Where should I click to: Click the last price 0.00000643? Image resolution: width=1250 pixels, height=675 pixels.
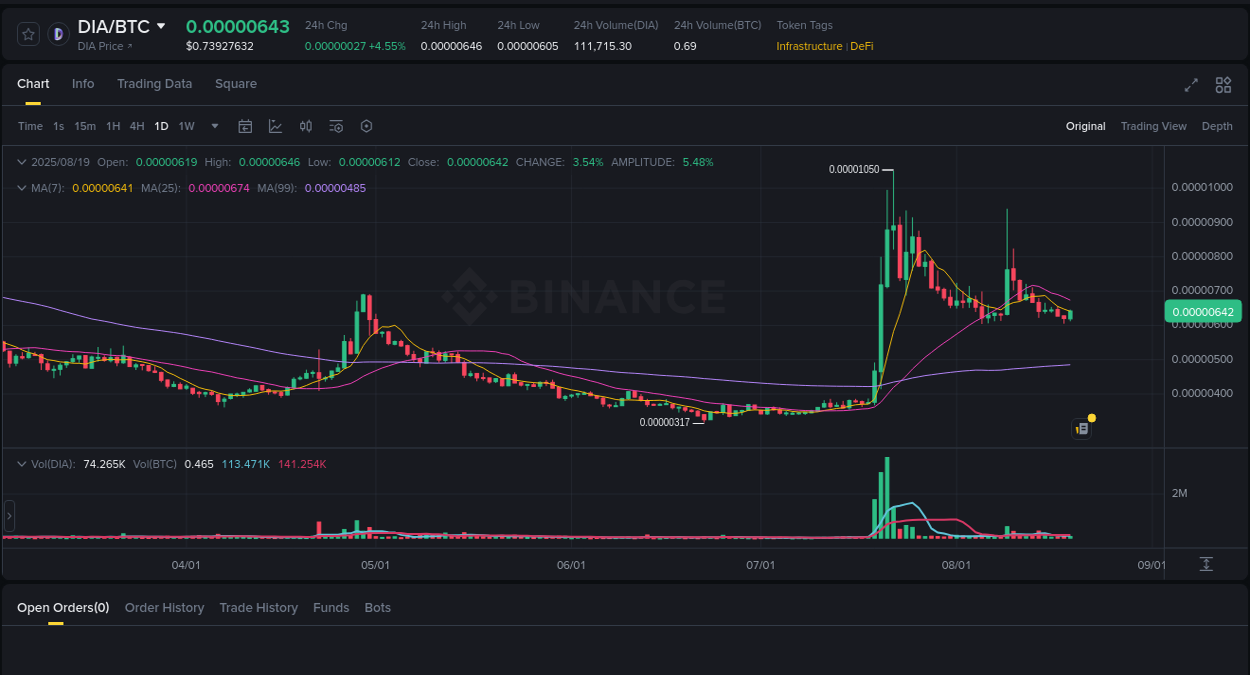[x=238, y=26]
